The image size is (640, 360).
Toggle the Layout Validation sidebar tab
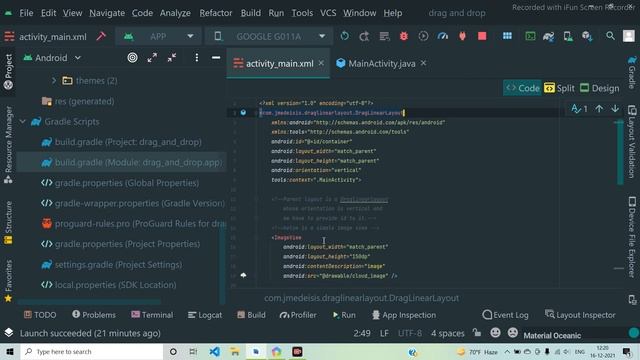[632, 141]
